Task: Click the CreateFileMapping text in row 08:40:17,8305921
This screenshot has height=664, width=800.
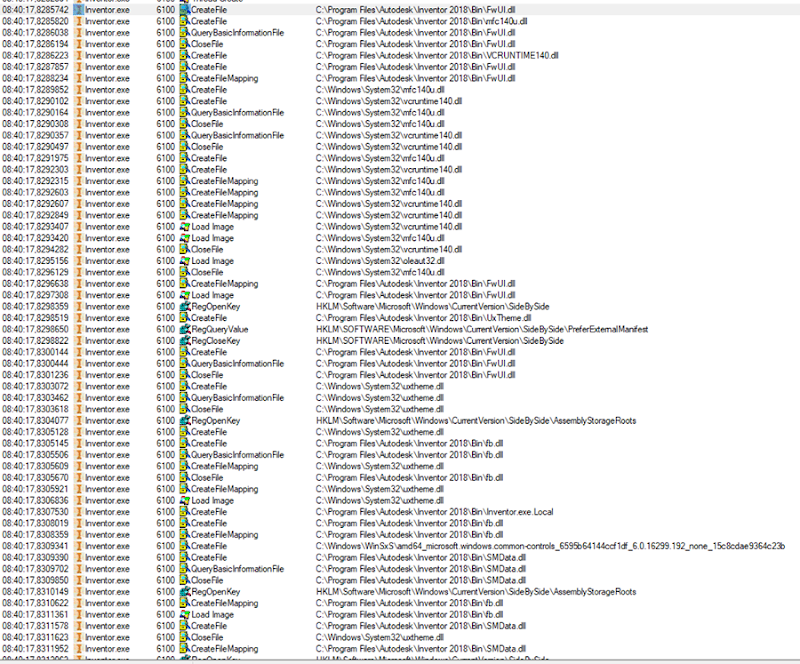Action: (x=224, y=489)
